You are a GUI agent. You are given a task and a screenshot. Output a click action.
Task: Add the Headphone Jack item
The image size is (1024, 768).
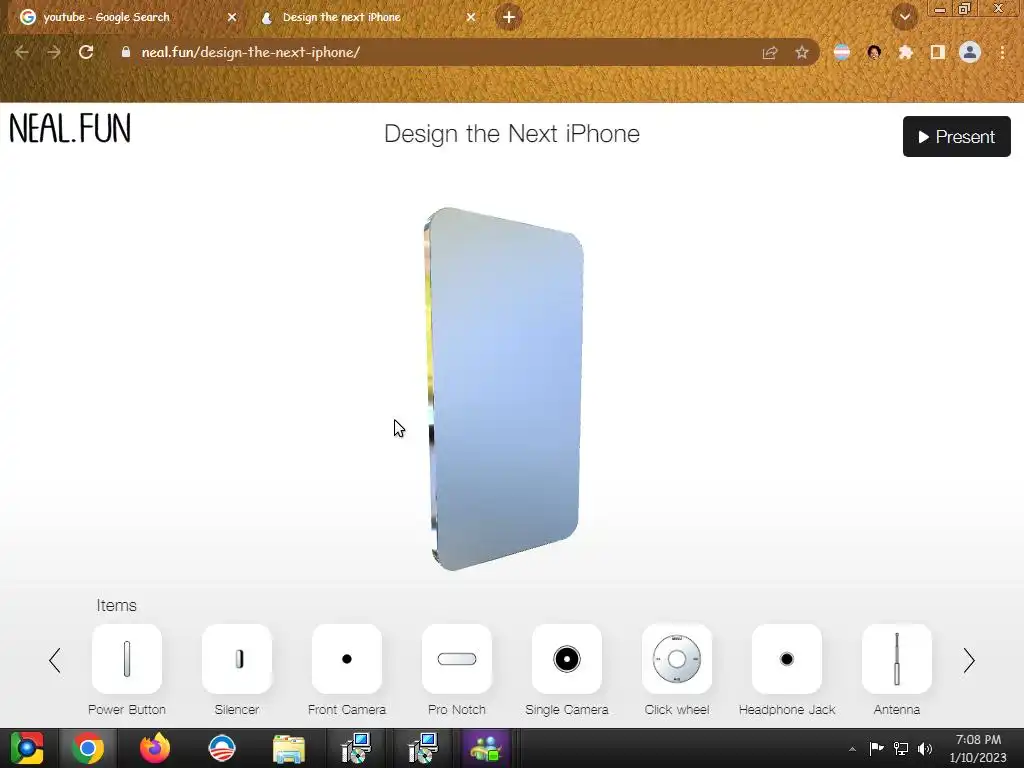click(x=787, y=658)
